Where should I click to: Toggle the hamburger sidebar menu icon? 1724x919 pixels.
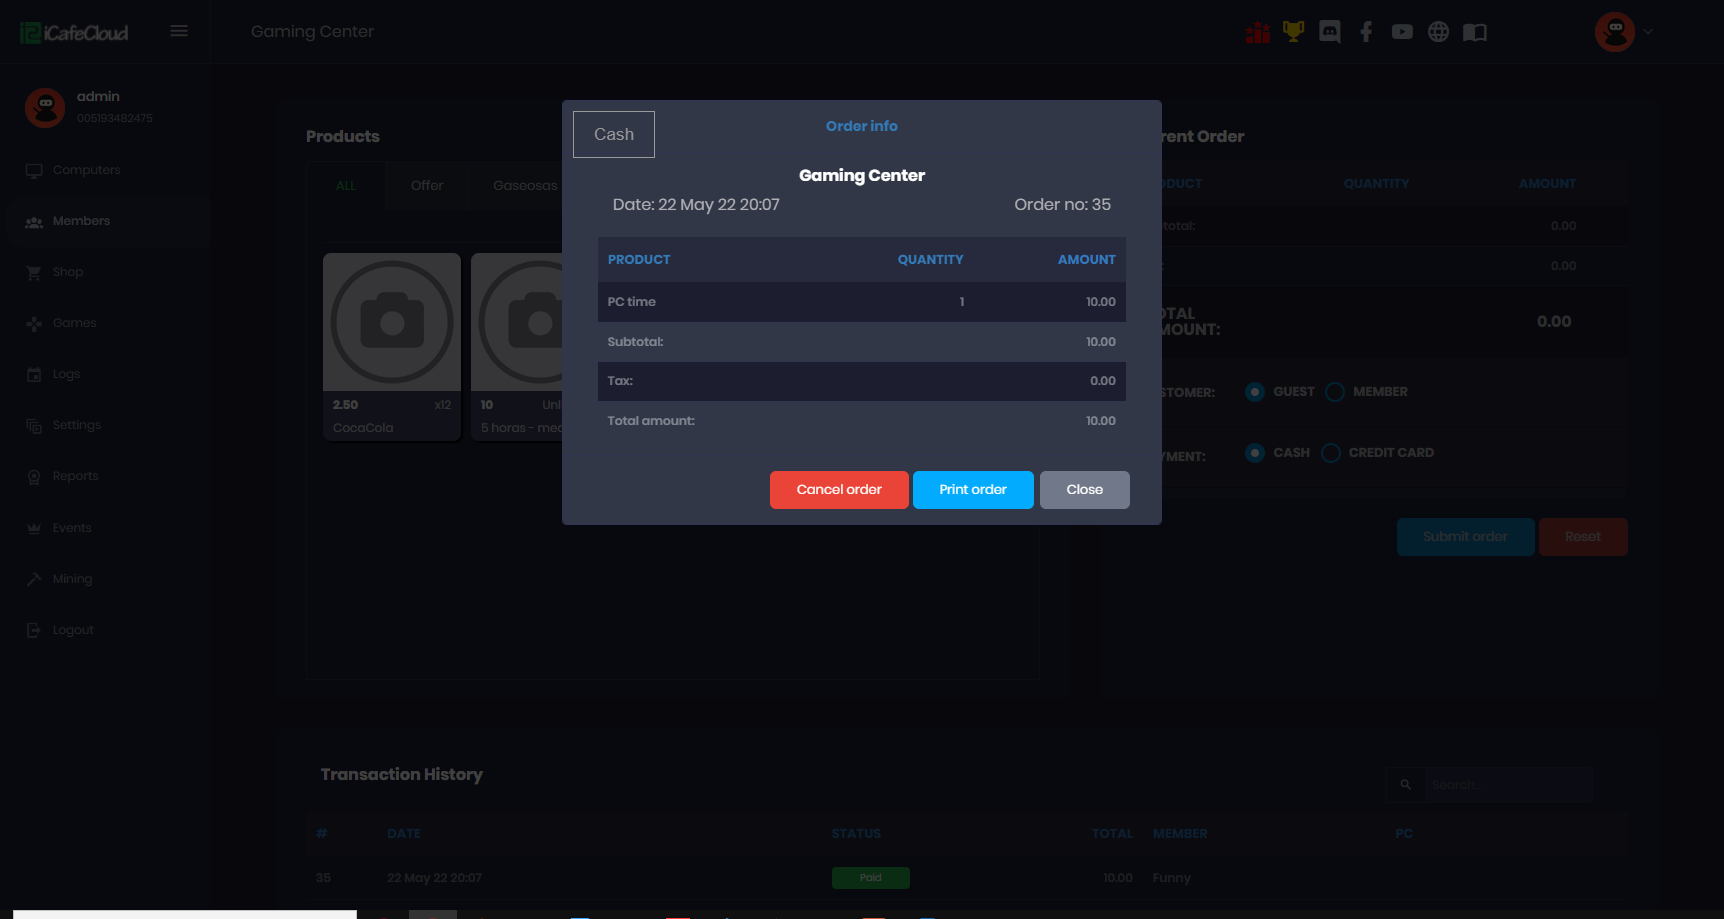tap(179, 31)
